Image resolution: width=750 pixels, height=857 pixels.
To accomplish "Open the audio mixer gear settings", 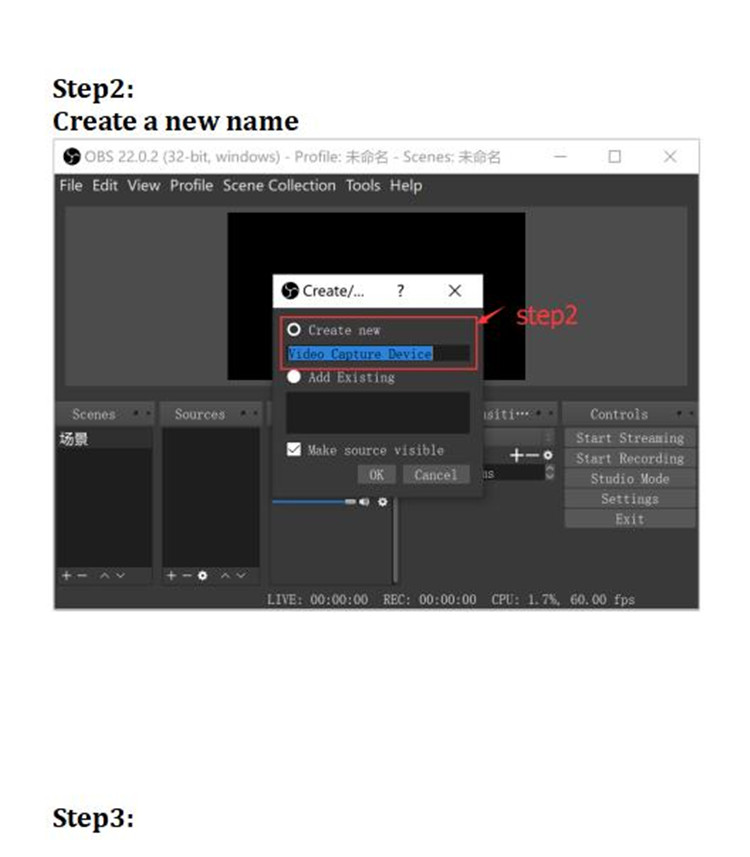I will tap(382, 501).
